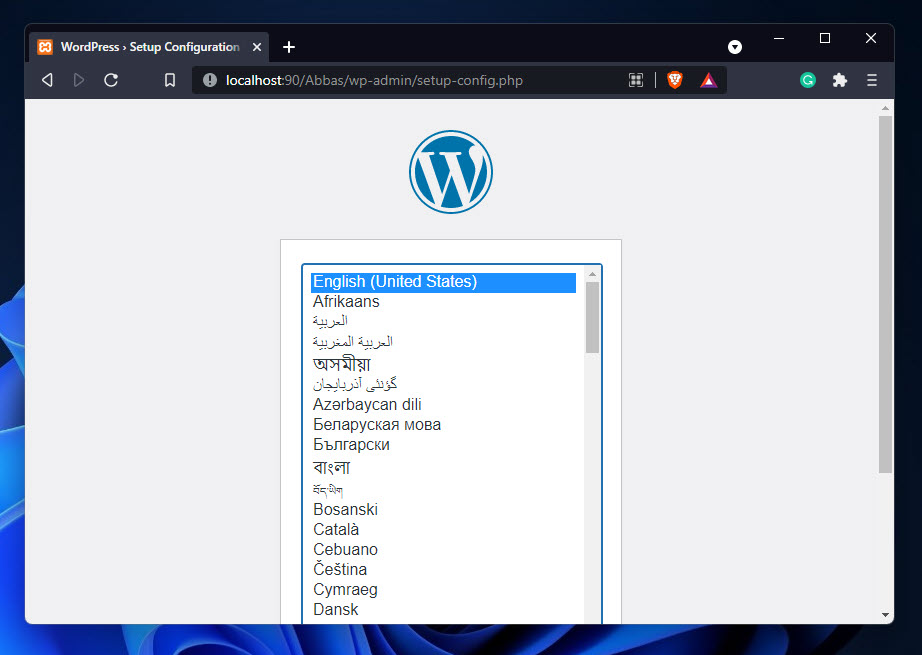Select Dansk language
This screenshot has width=922, height=655.
point(443,609)
